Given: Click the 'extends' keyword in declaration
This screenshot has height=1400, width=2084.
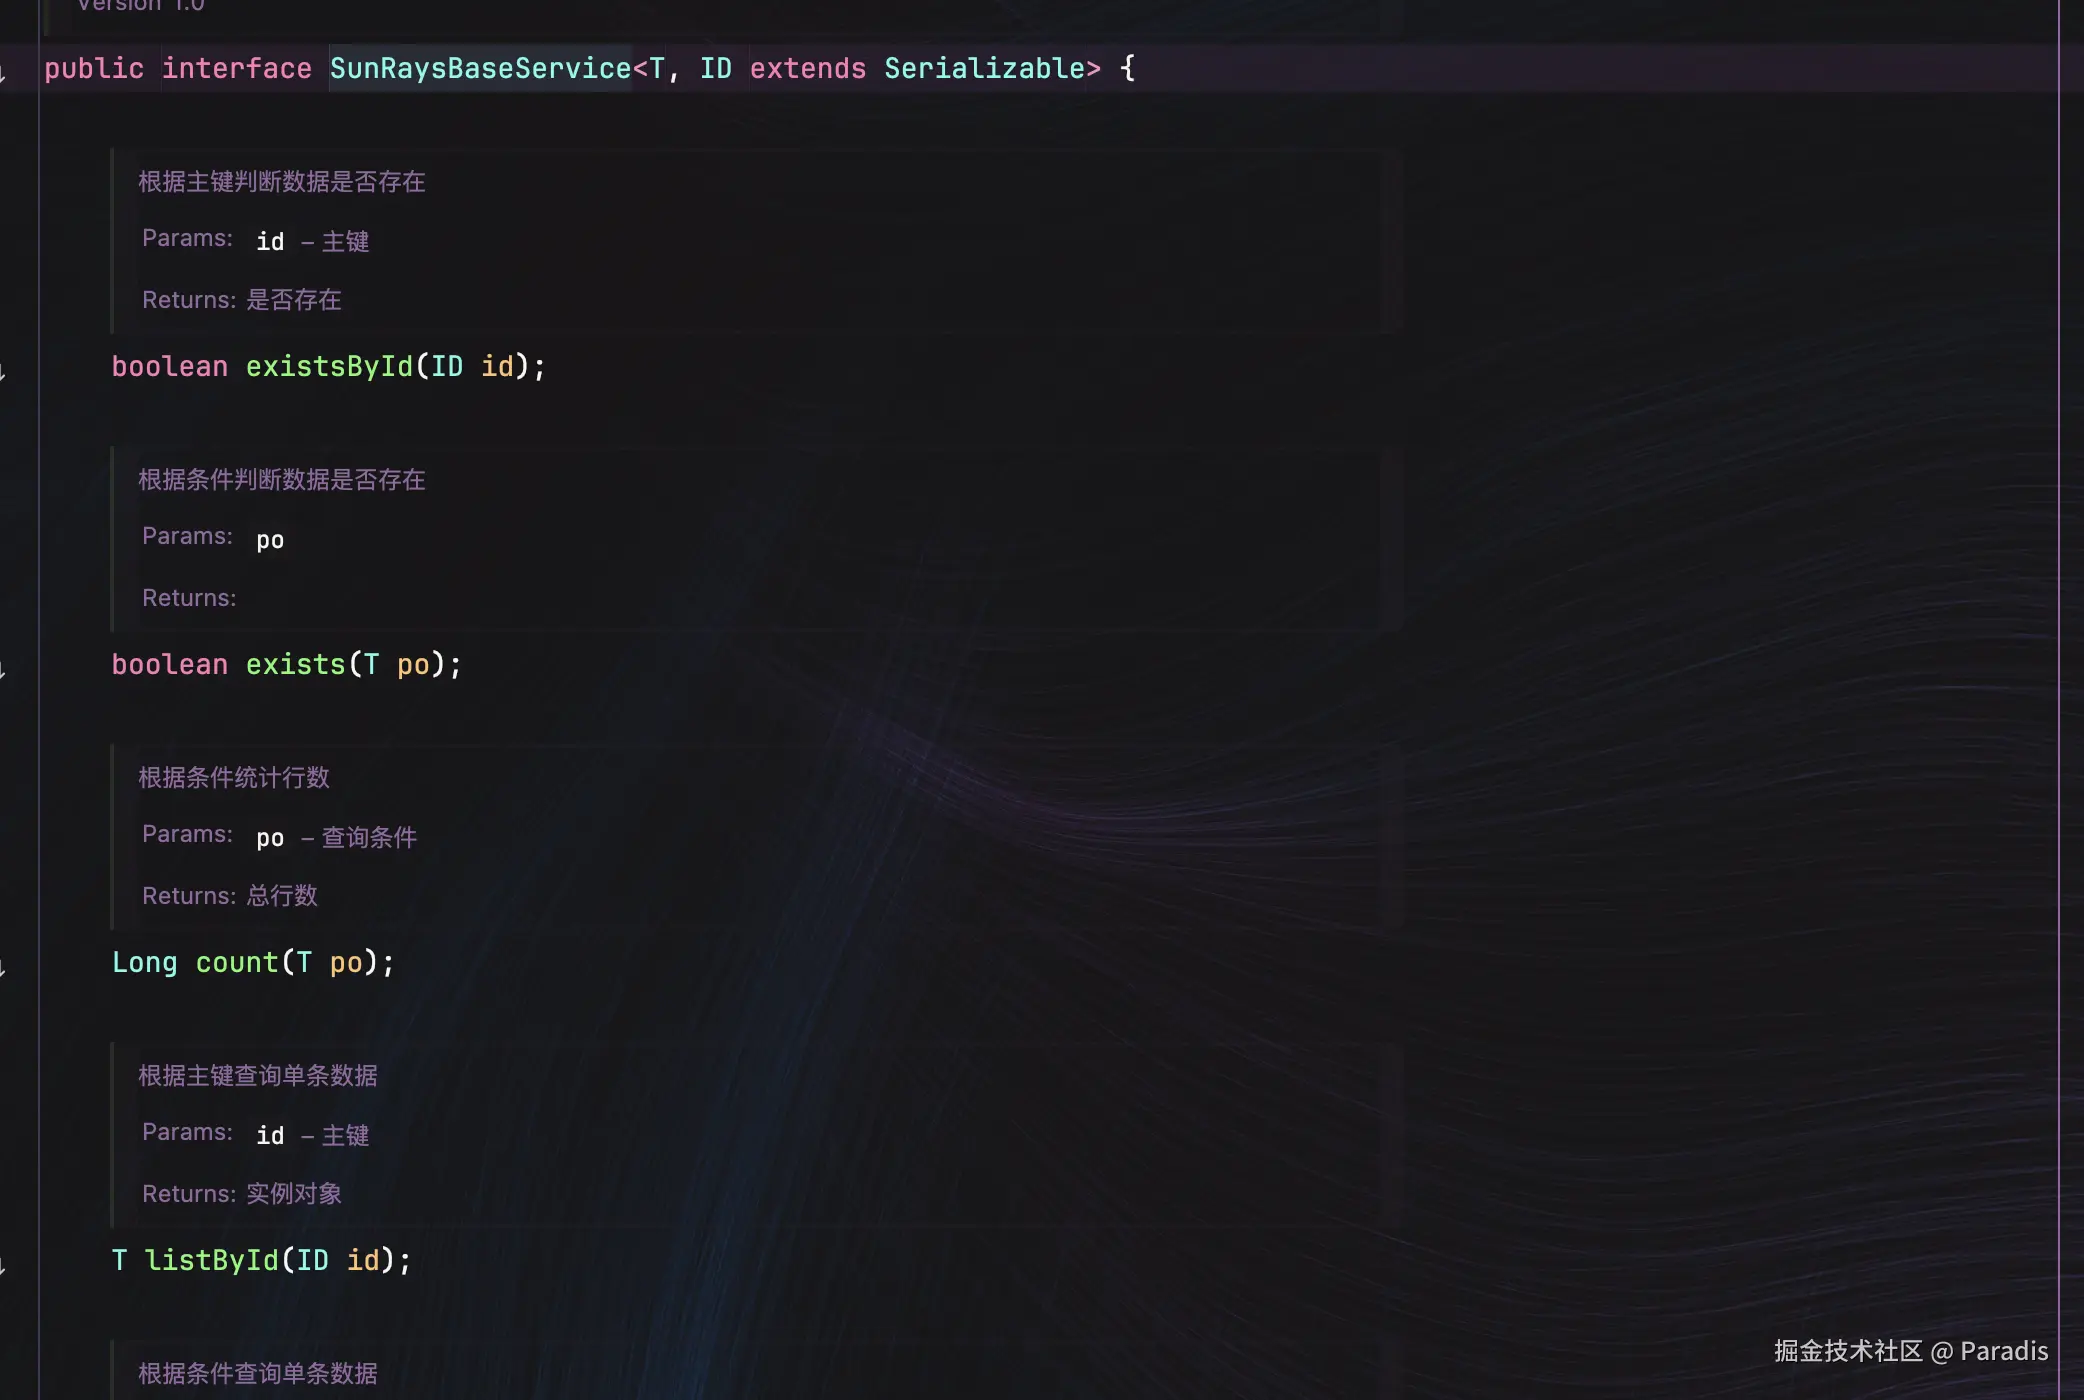Looking at the screenshot, I should 807,68.
